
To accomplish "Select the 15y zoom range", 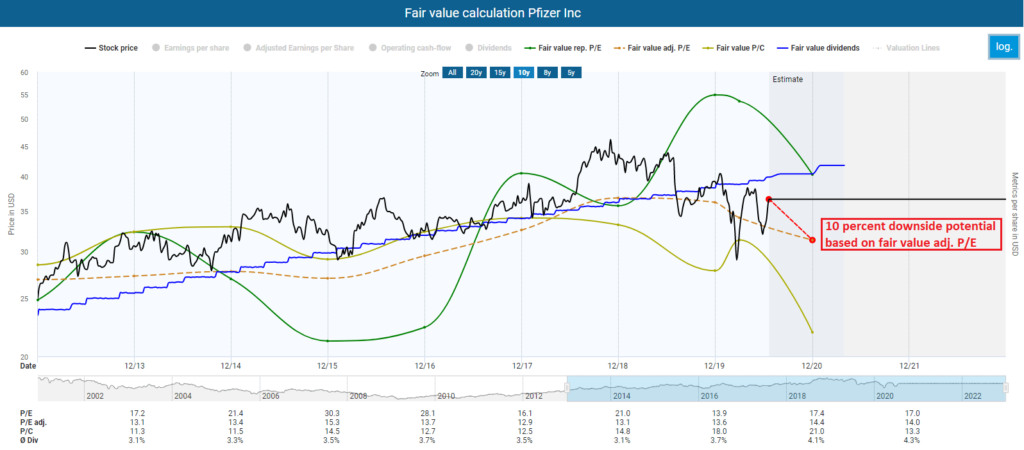I will tap(500, 73).
